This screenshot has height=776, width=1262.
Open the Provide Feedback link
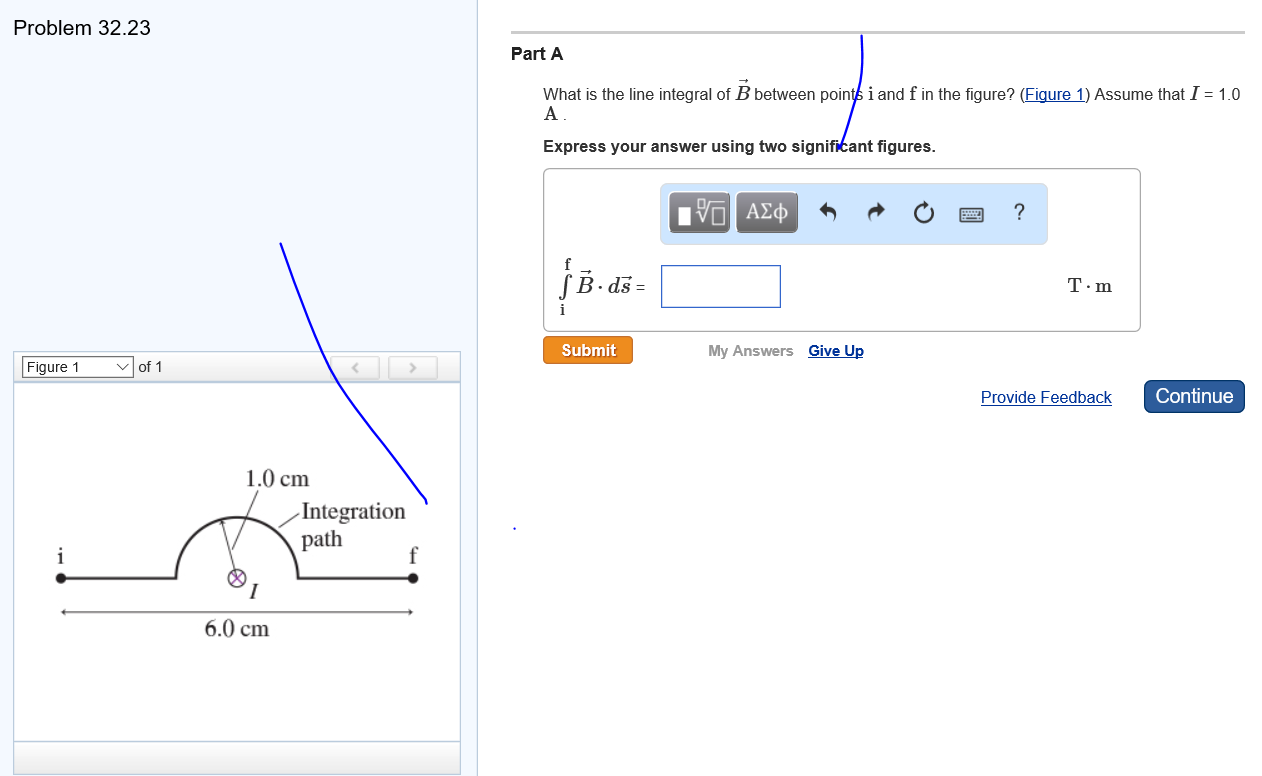pyautogui.click(x=1045, y=397)
